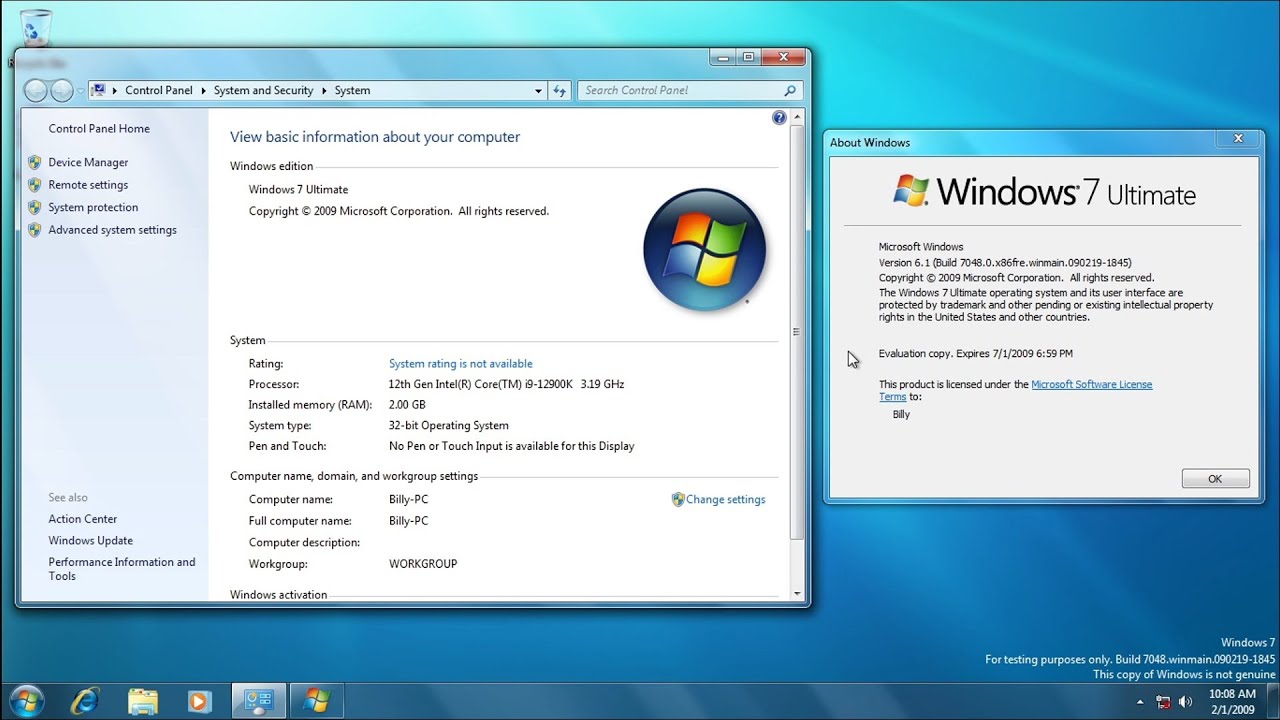Open Control Panel Home link
The width and height of the screenshot is (1280, 720).
(x=99, y=128)
